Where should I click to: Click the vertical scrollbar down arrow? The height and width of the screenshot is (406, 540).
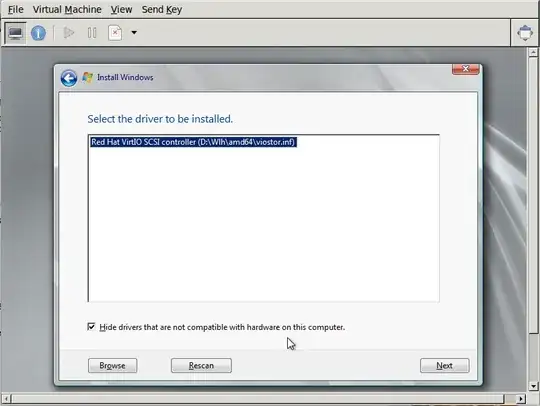(x=533, y=386)
